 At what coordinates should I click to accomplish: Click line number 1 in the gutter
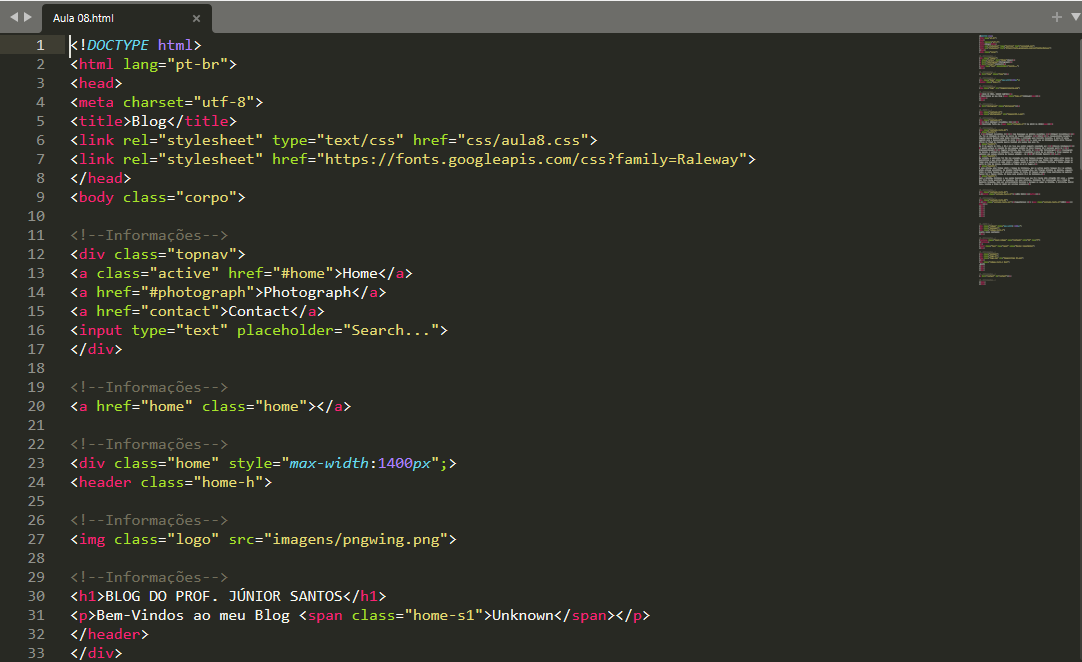click(x=41, y=44)
